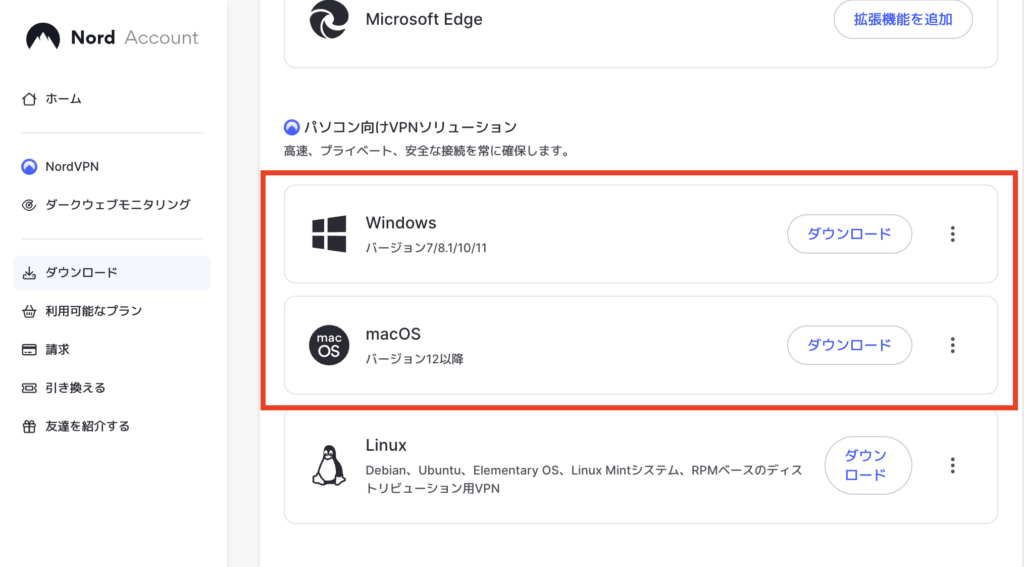Click the Windows logo icon

[x=328, y=234]
